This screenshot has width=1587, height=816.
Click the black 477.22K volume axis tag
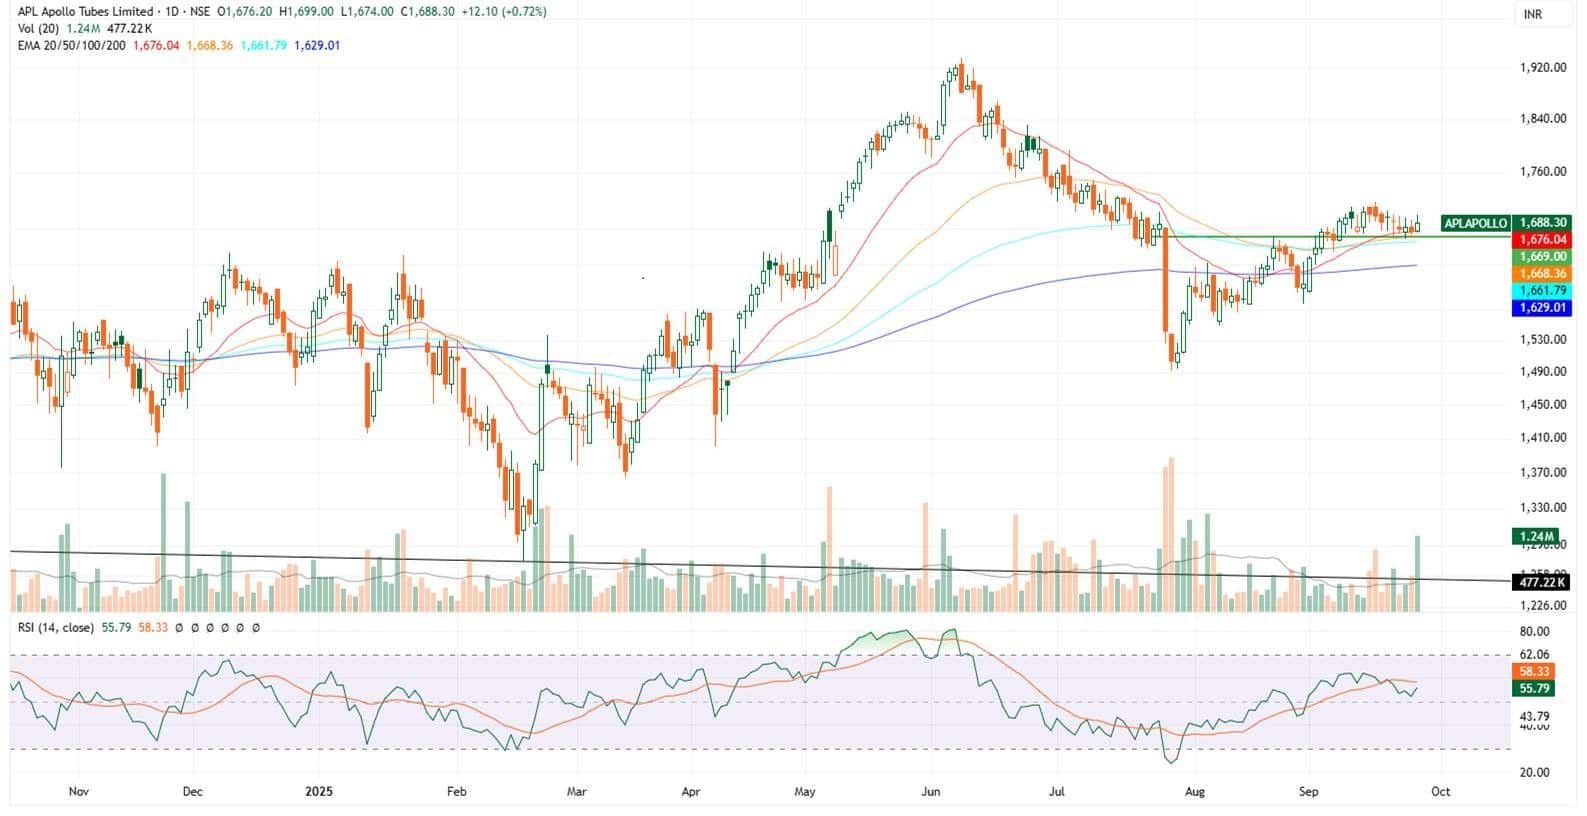(1542, 582)
